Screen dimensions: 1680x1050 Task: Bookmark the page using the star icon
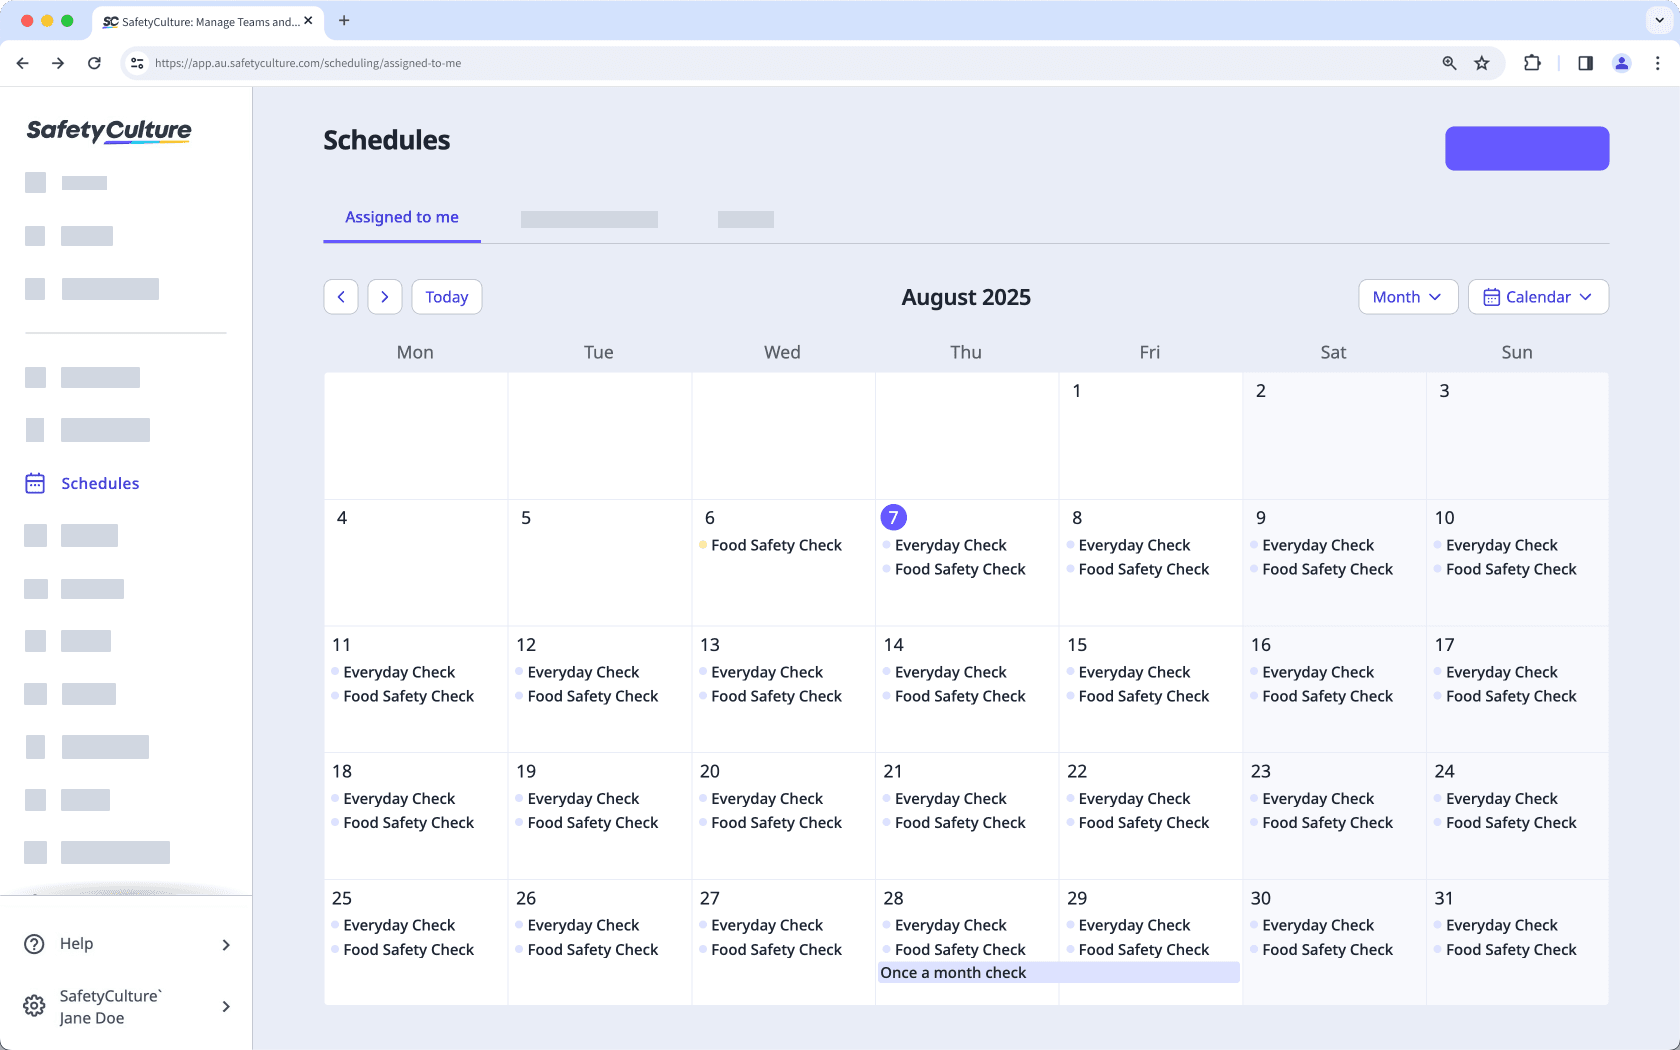point(1482,62)
